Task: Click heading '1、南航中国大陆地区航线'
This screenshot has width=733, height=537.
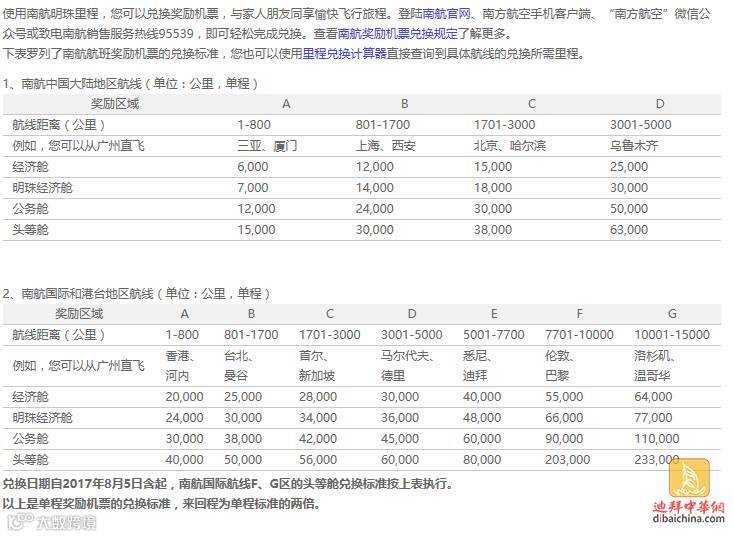Action: click(130, 84)
